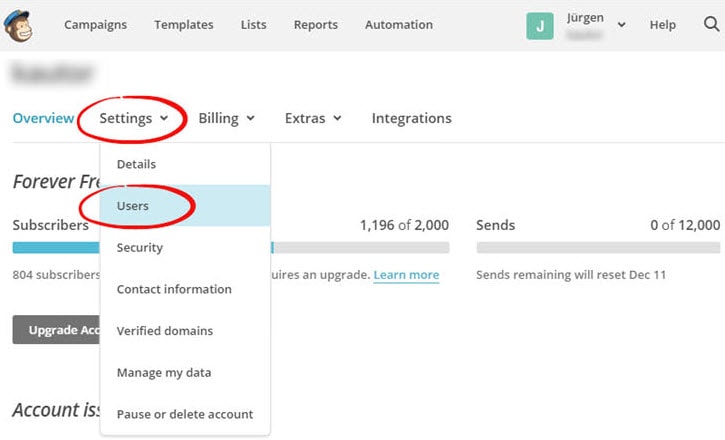Open the search magnifier icon

click(711, 25)
